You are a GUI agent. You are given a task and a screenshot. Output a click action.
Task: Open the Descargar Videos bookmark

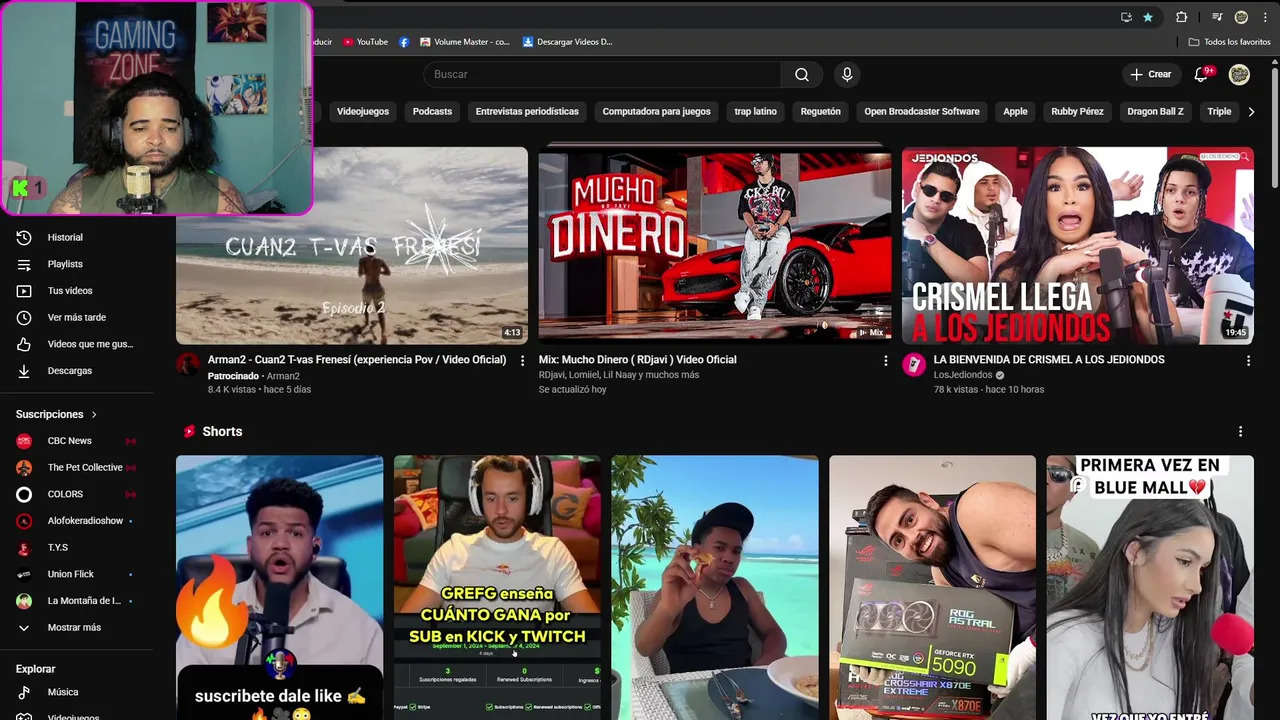coord(567,42)
